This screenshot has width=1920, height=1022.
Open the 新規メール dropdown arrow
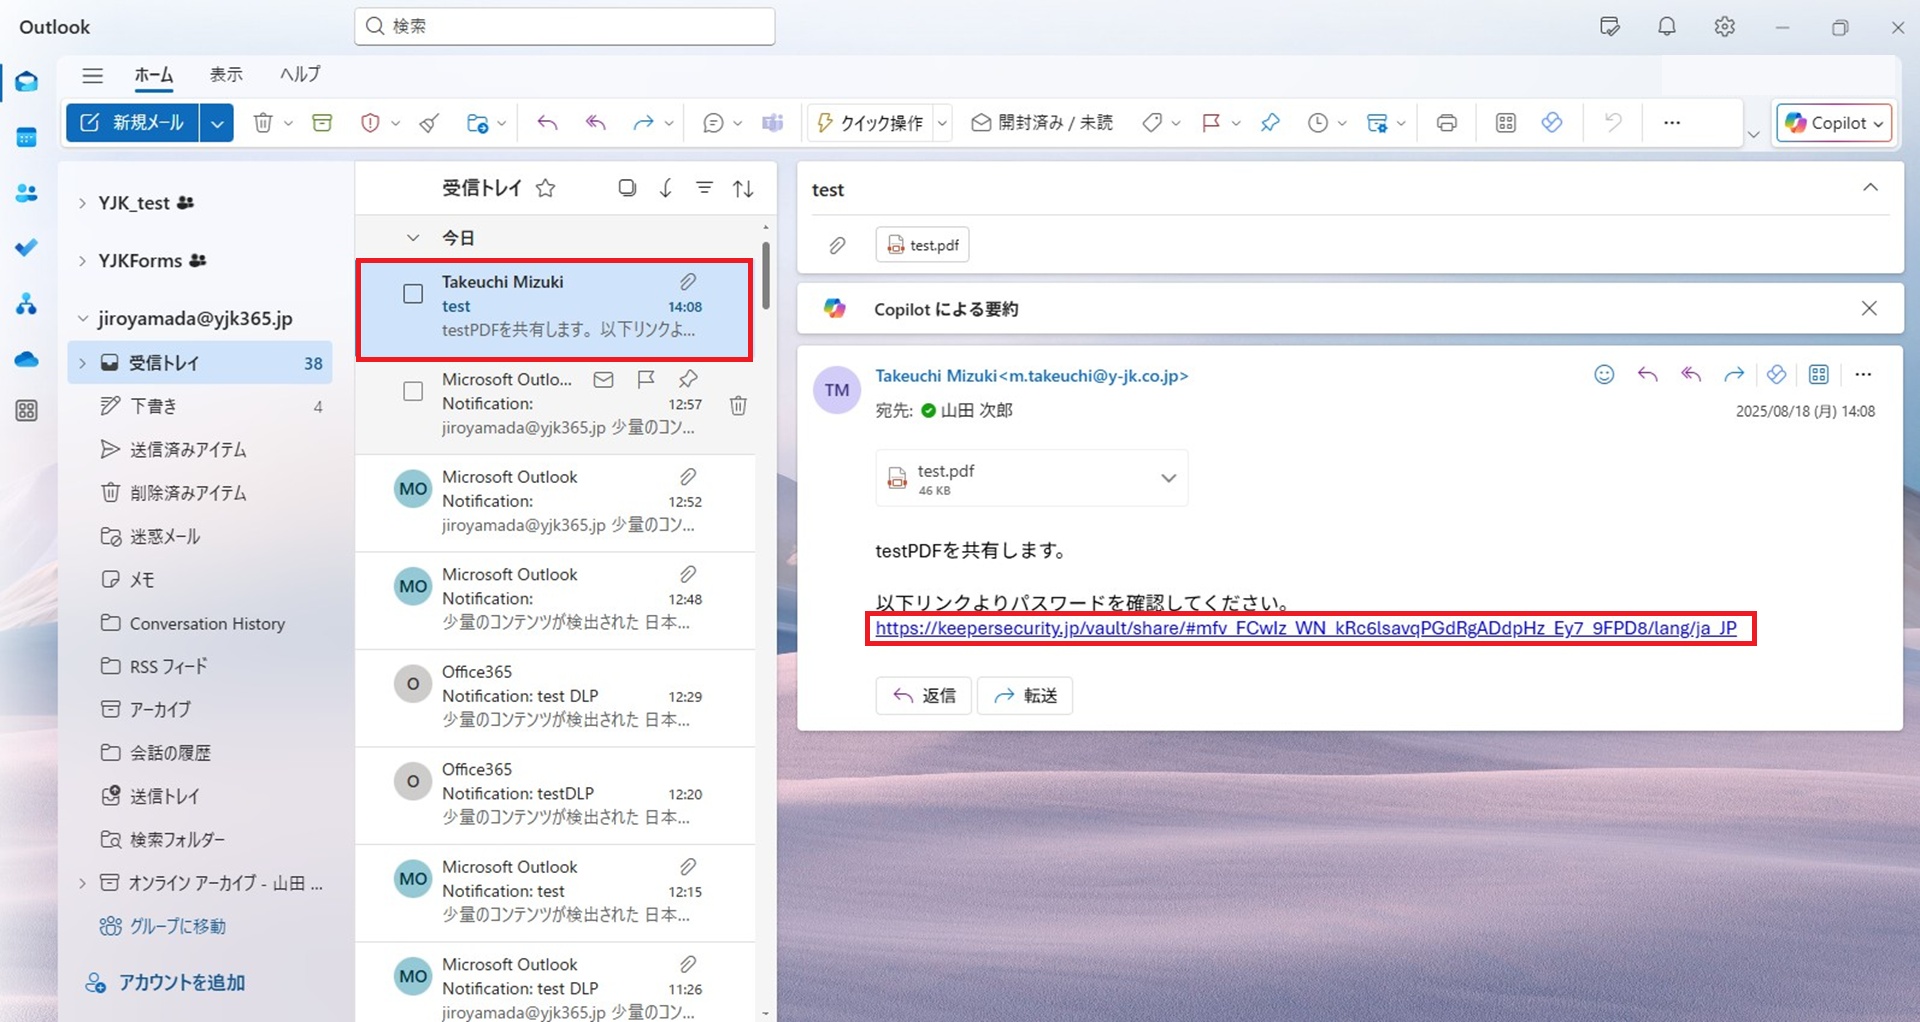(216, 123)
